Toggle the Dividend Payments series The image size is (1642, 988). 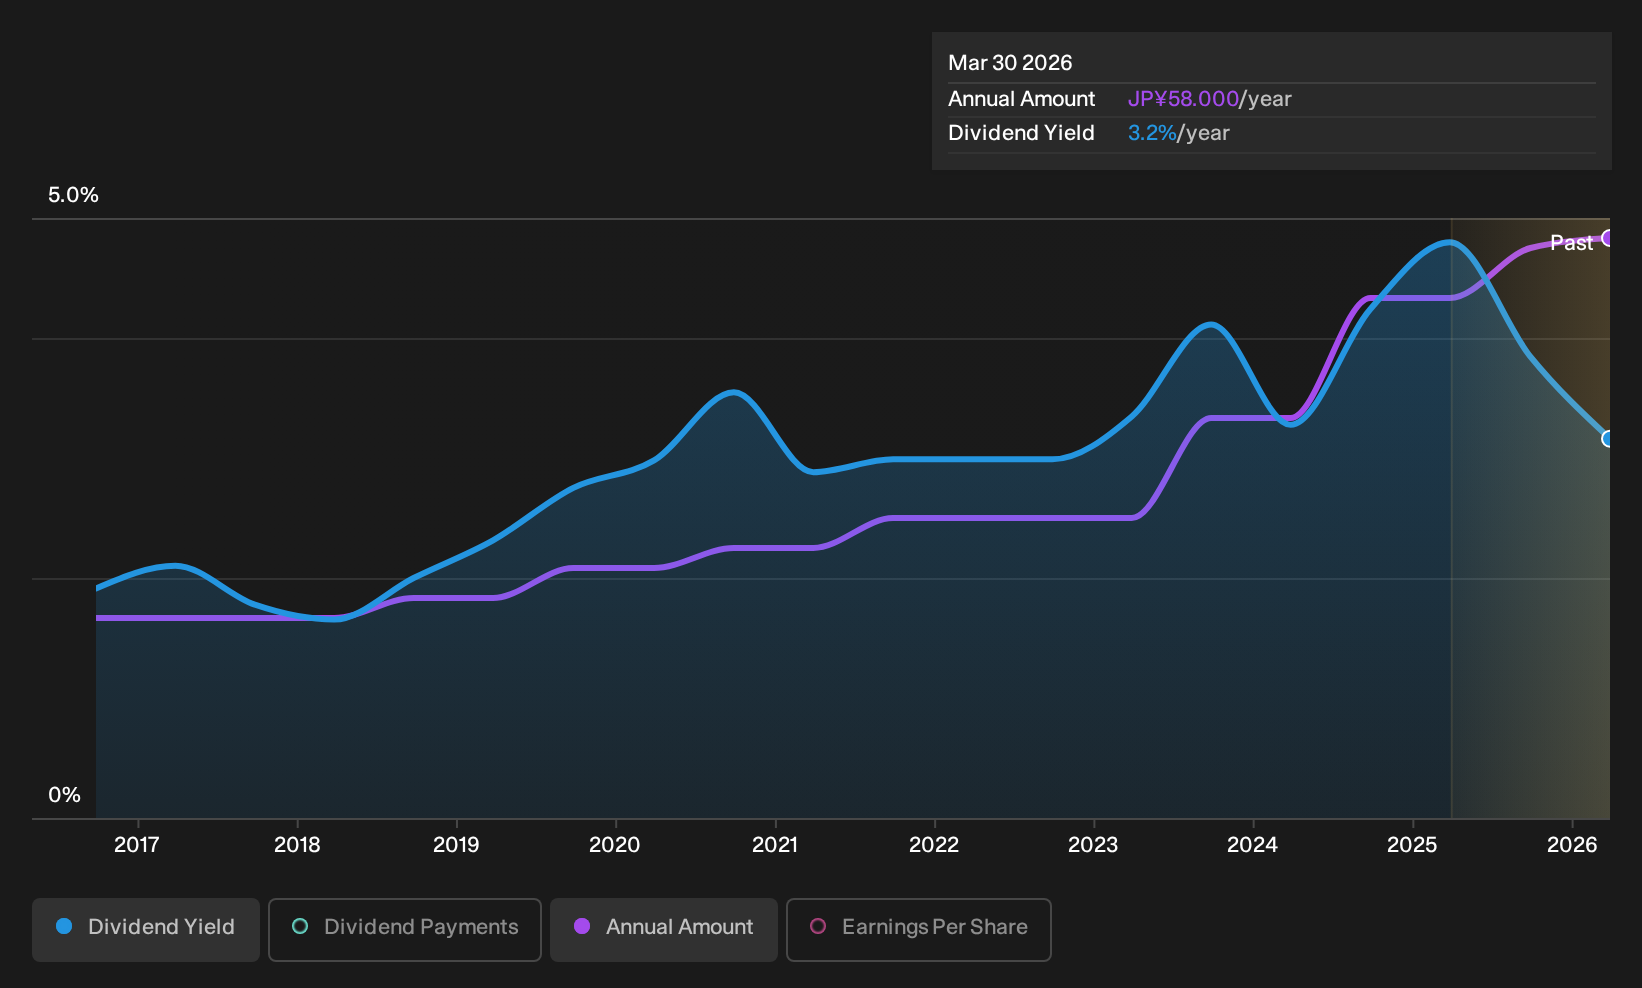[x=405, y=930]
